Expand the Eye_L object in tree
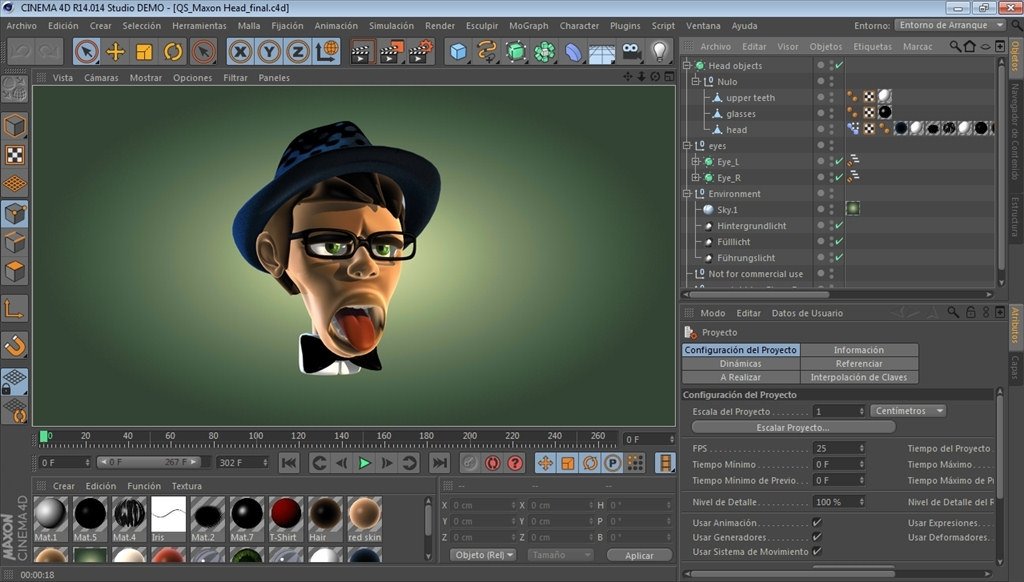This screenshot has width=1024, height=582. pyautogui.click(x=695, y=162)
